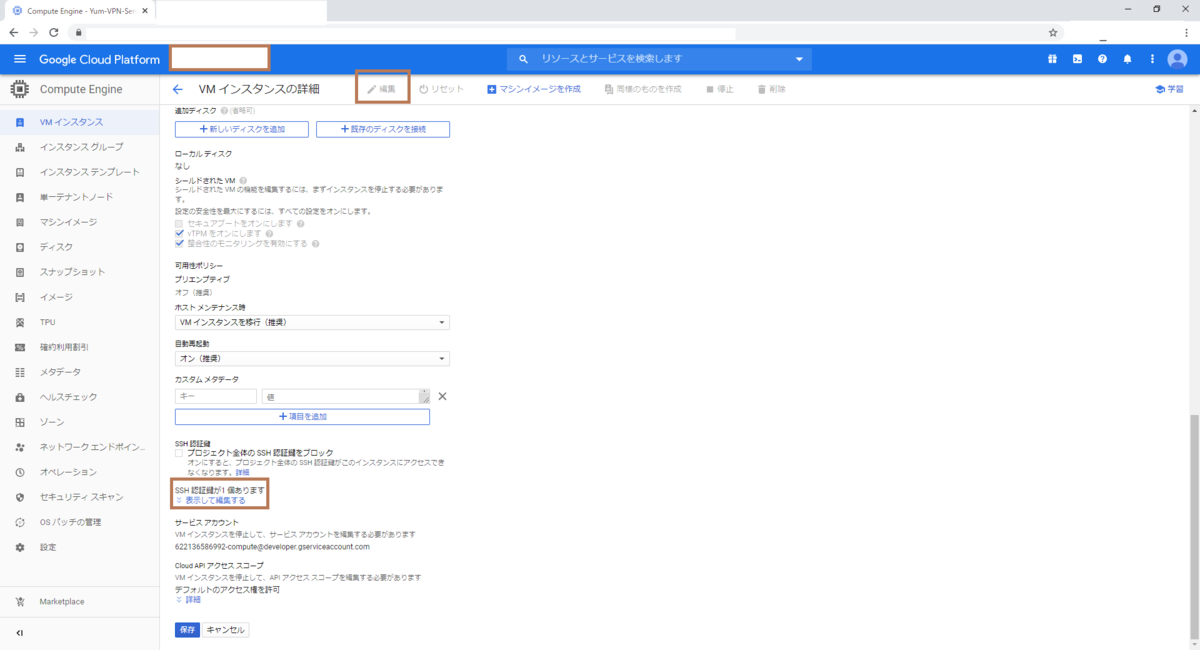The width and height of the screenshot is (1200, 650).
Task: Check プロジェクト全体の SSH 認証鍵をブロック
Action: click(178, 455)
